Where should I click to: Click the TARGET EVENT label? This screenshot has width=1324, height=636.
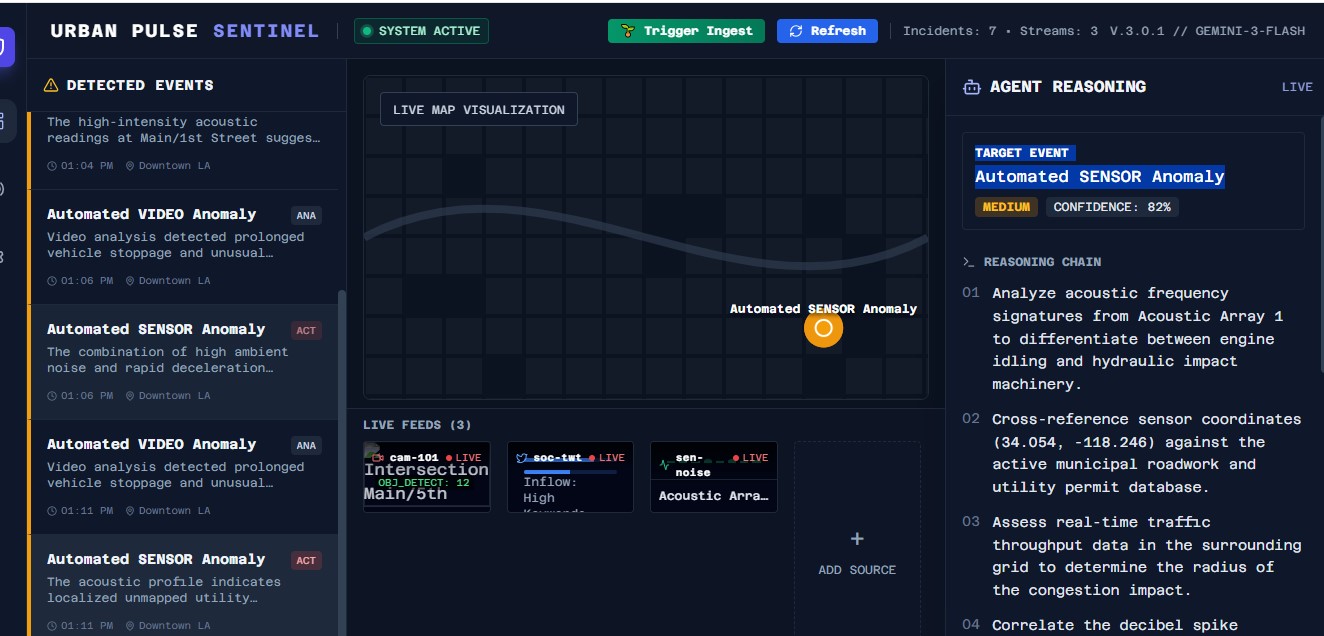tap(1024, 153)
